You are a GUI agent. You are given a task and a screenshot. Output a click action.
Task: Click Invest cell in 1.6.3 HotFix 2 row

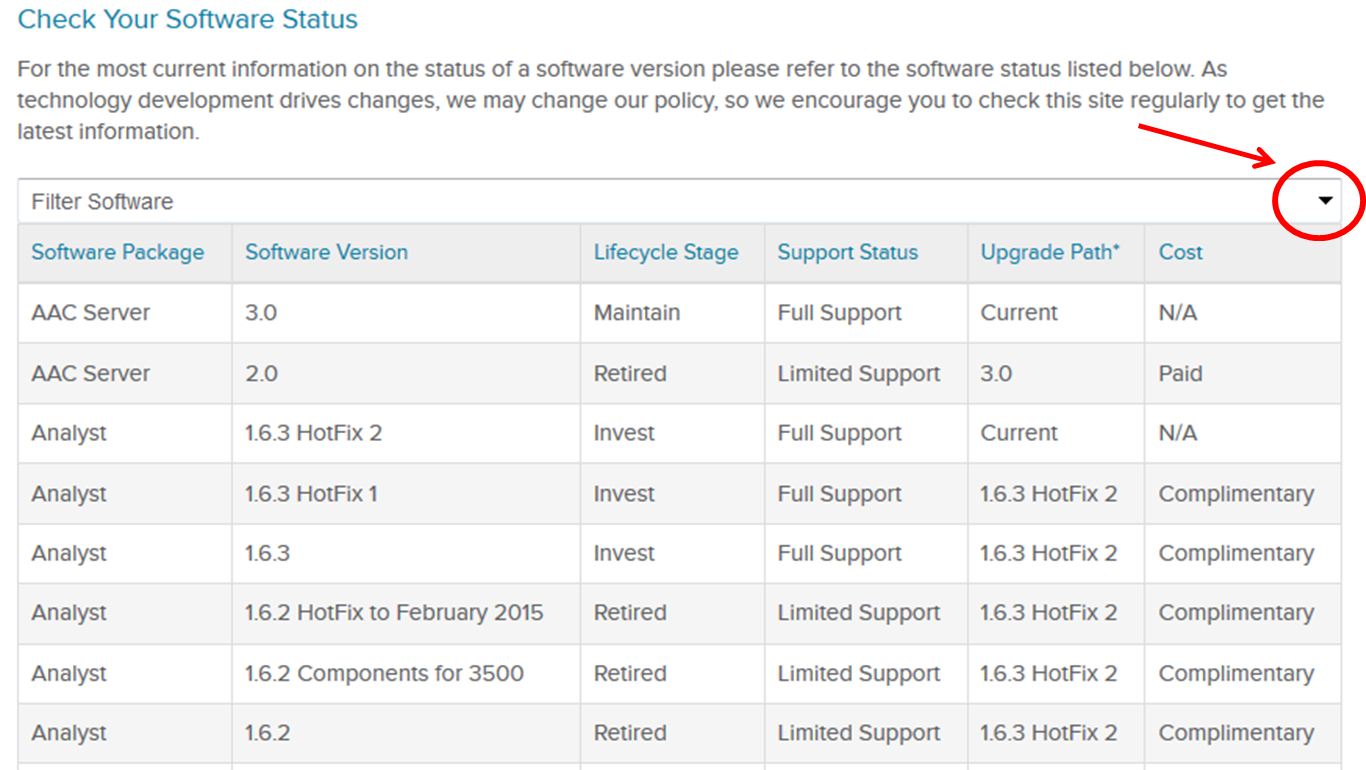624,433
